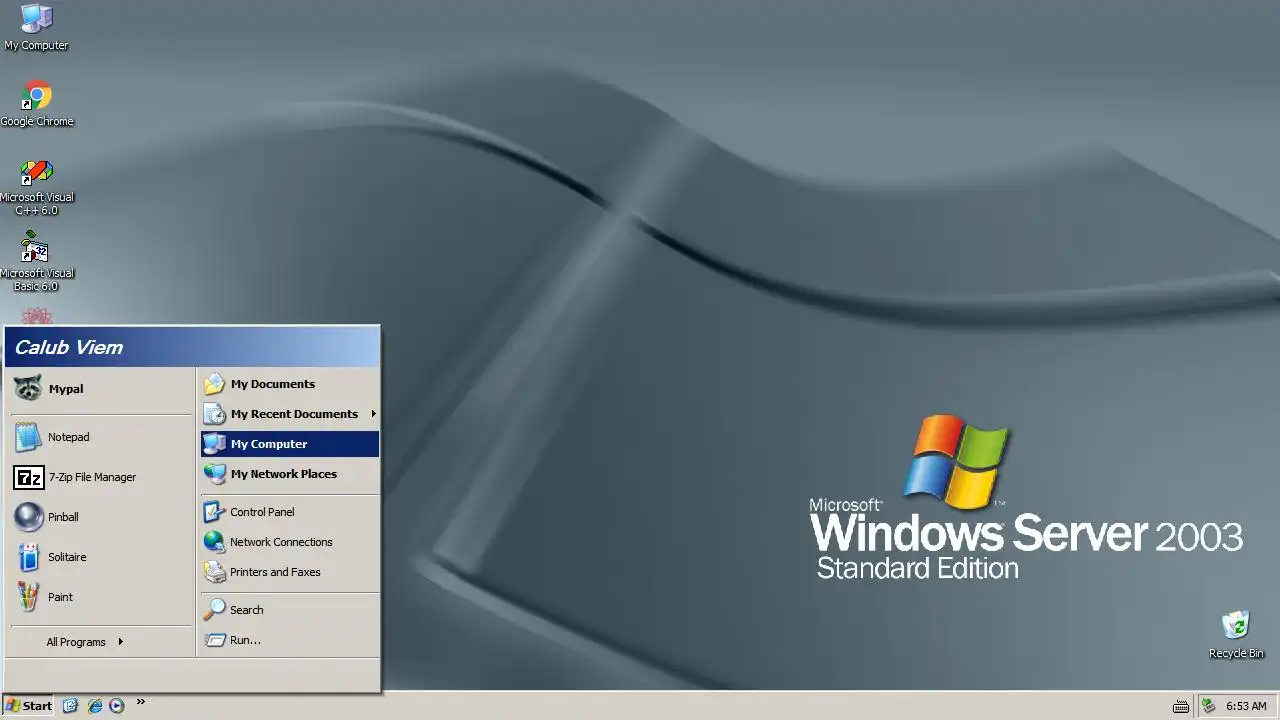The image size is (1280, 720).
Task: Launch Solitaire from Start menu
Action: tap(100, 557)
